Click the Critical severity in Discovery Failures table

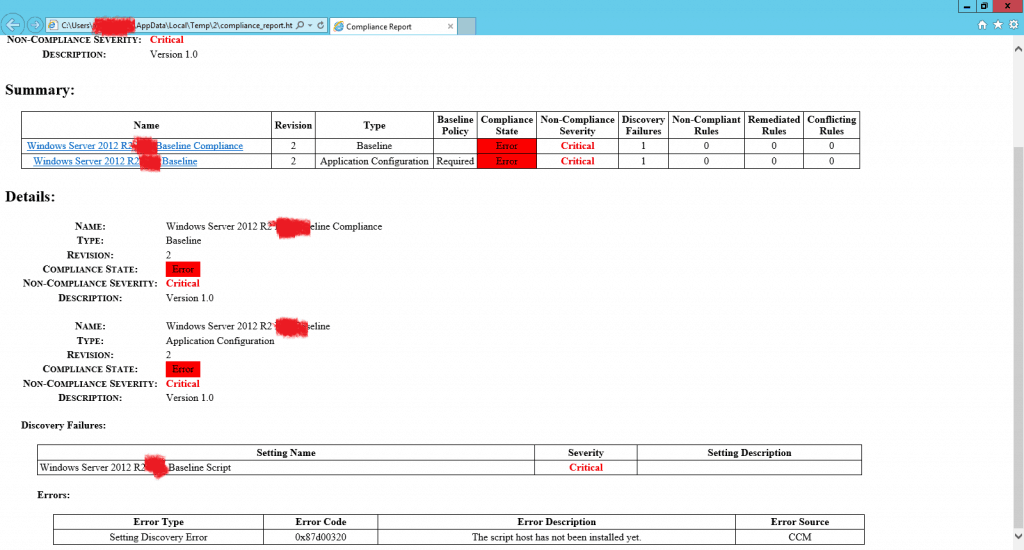(586, 468)
